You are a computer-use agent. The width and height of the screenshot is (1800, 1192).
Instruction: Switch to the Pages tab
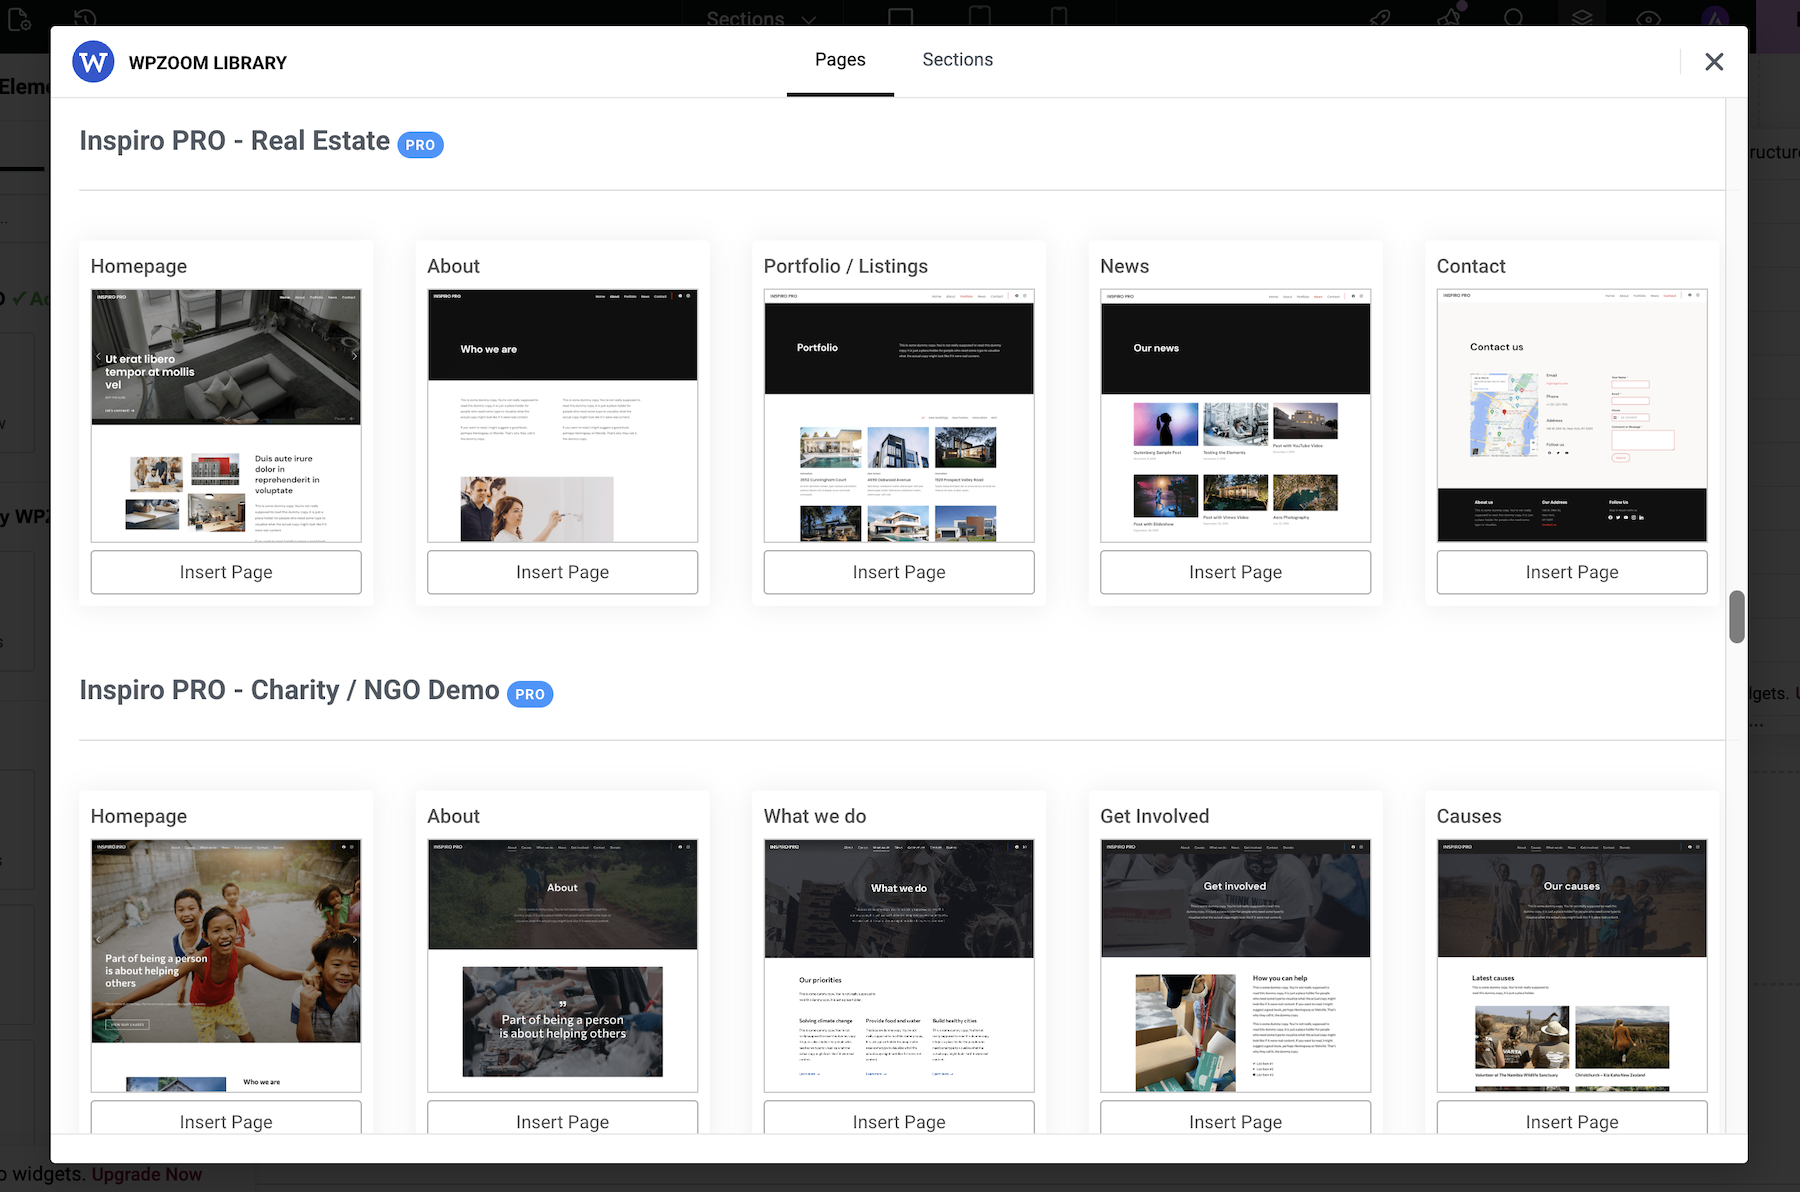coord(840,60)
